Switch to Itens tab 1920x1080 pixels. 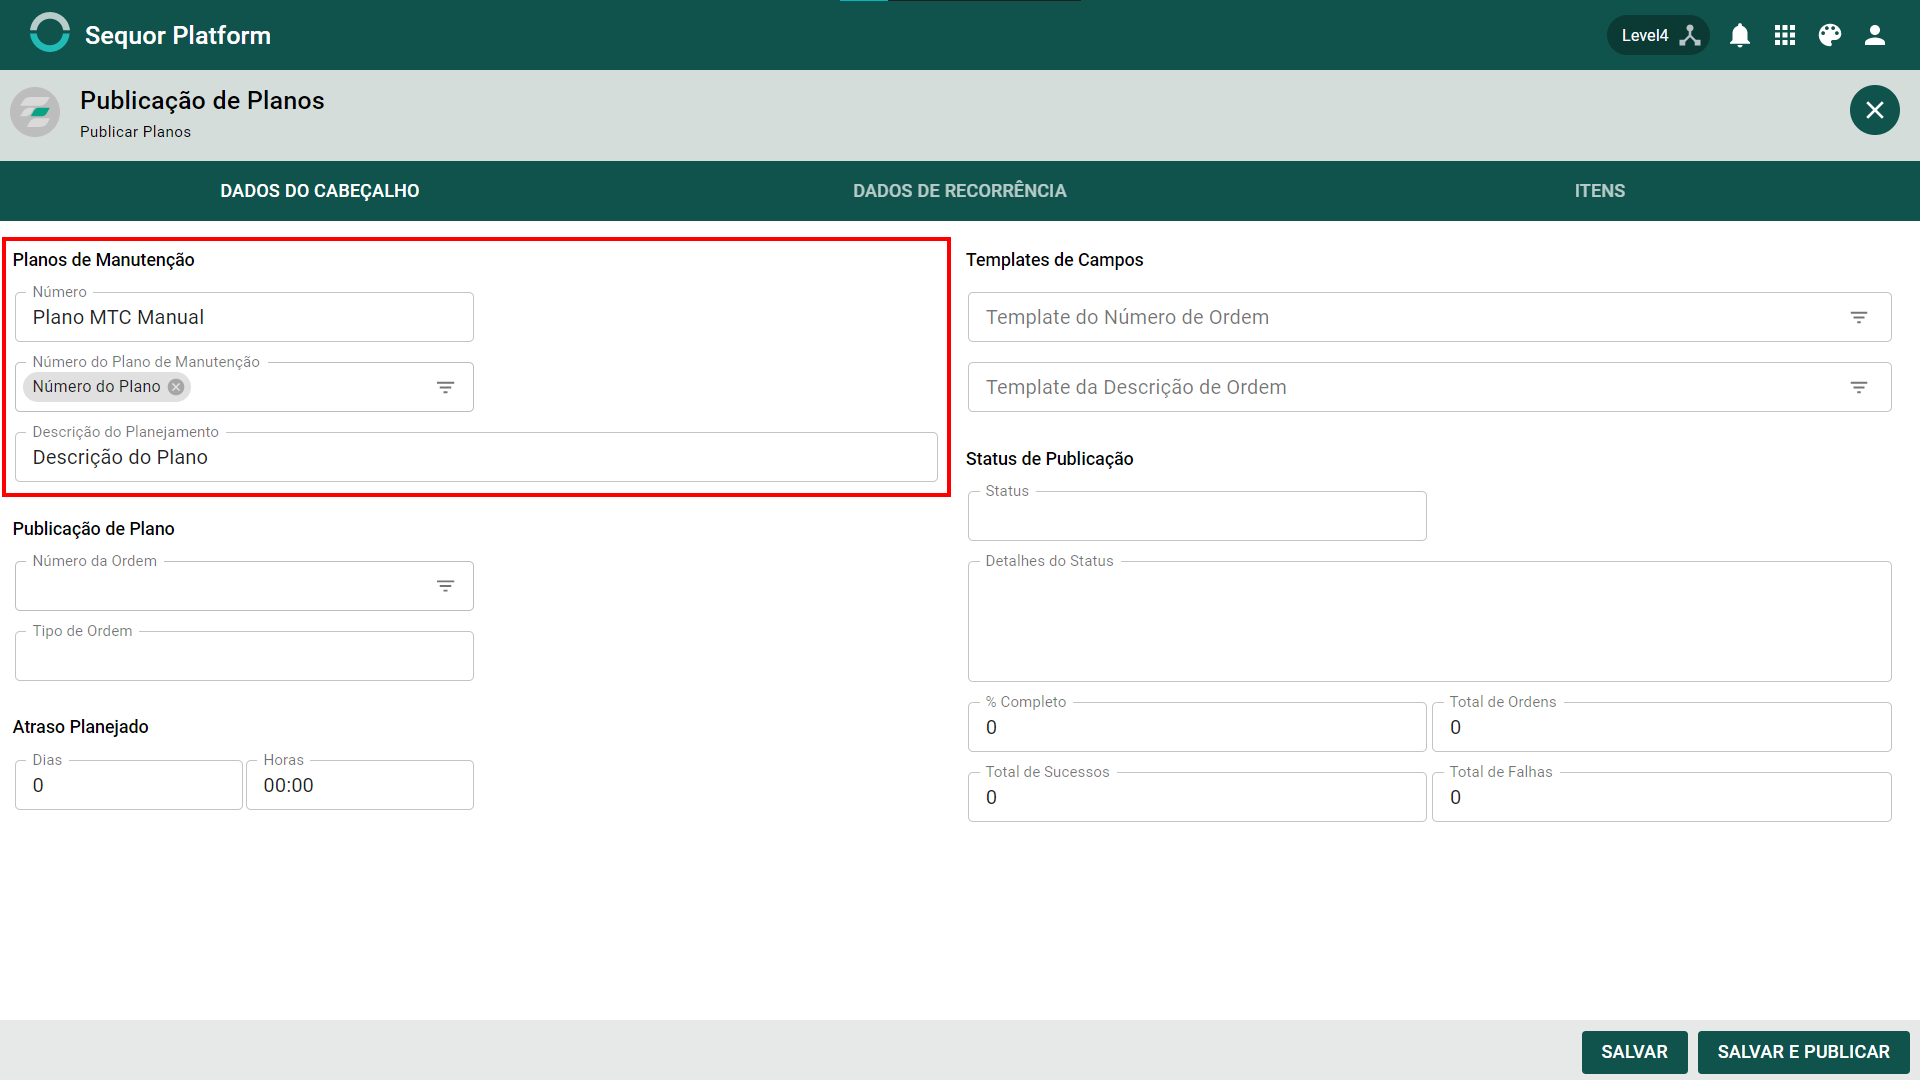click(1600, 191)
